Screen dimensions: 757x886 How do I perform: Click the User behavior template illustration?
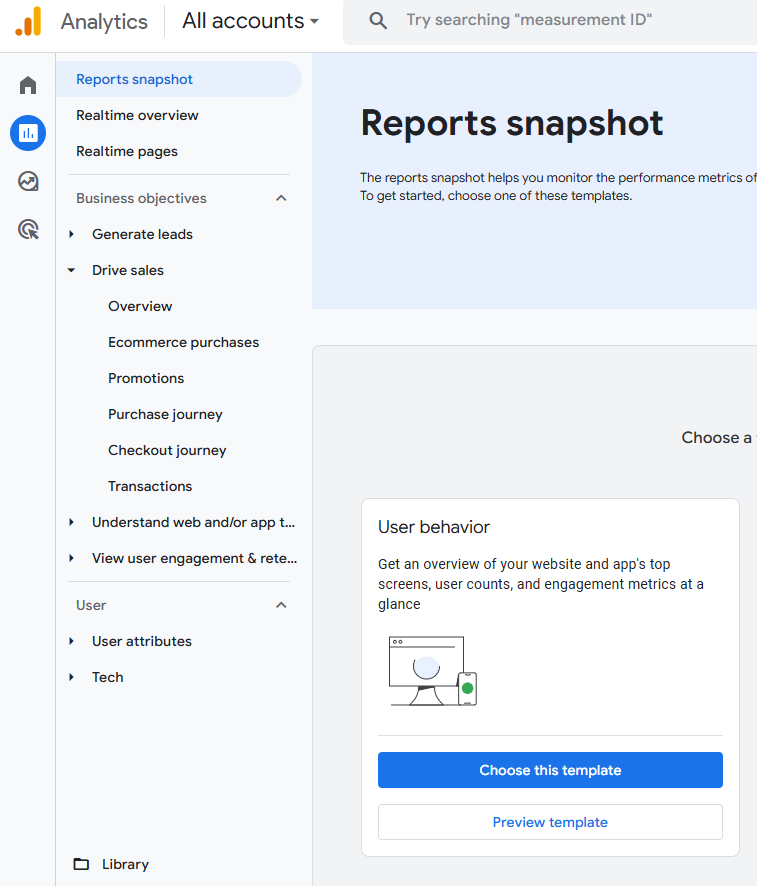click(x=433, y=671)
